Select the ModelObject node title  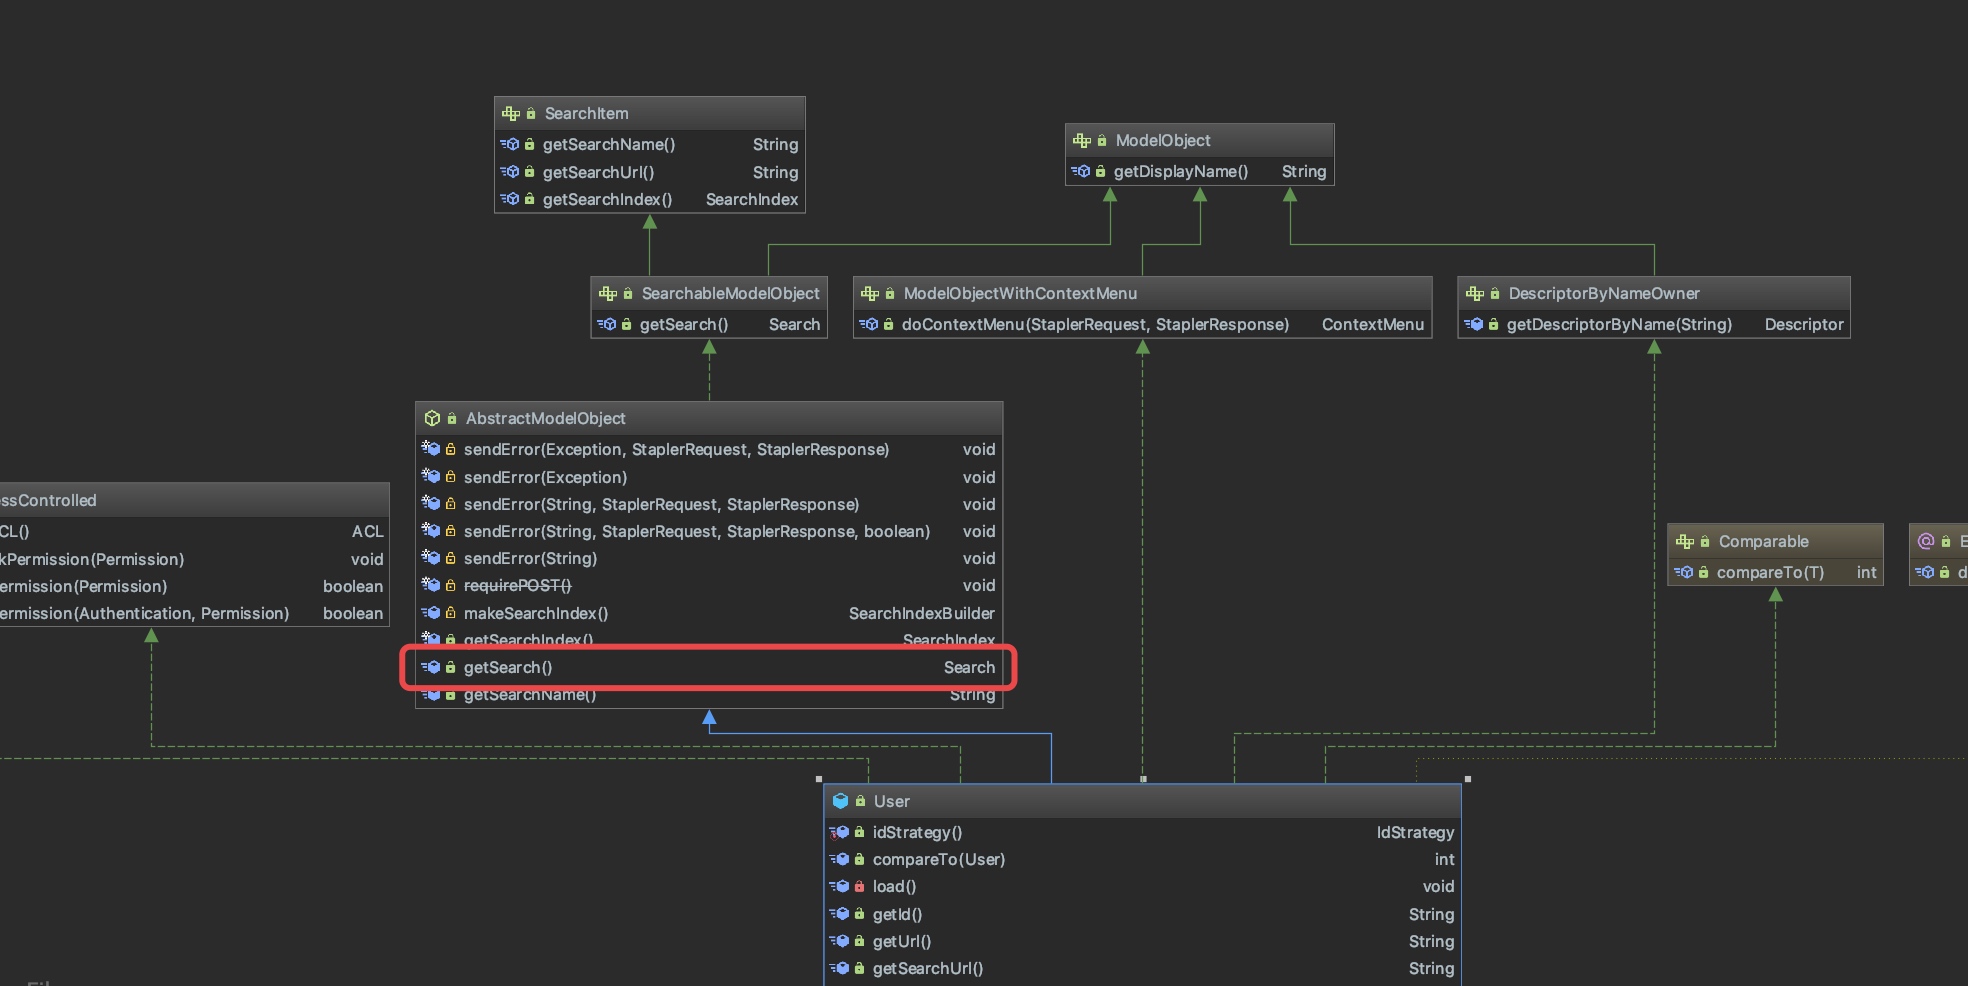[1163, 141]
